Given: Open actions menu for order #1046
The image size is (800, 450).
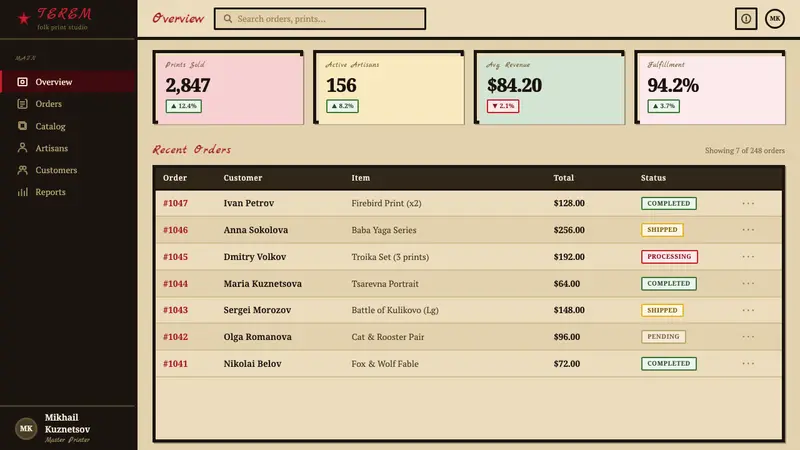Looking at the screenshot, I should point(748,230).
